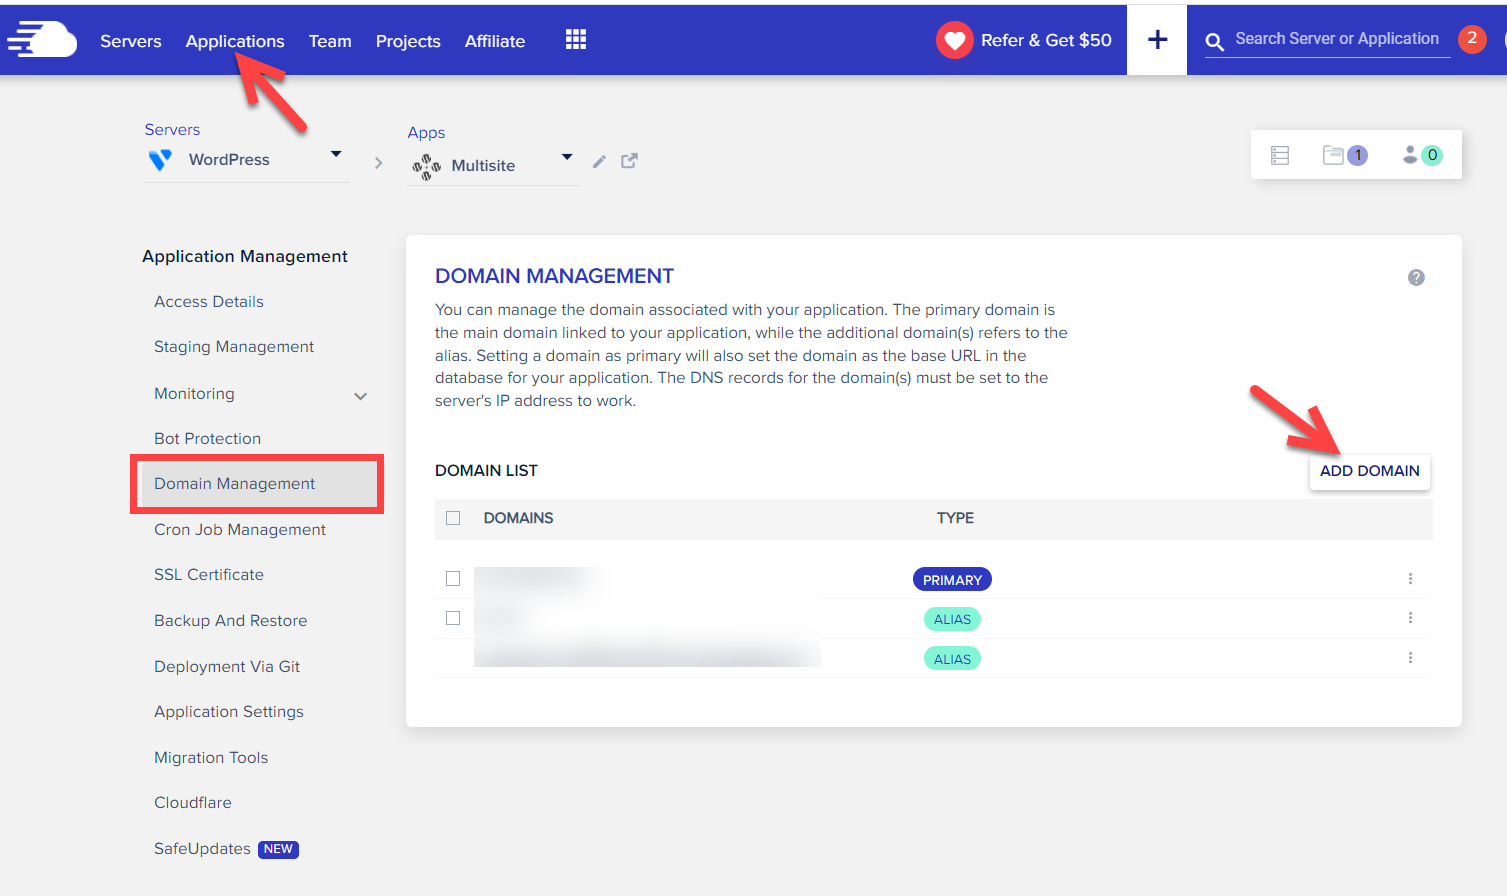This screenshot has width=1507, height=896.
Task: Click the PRIMARY type badge
Action: (x=952, y=580)
